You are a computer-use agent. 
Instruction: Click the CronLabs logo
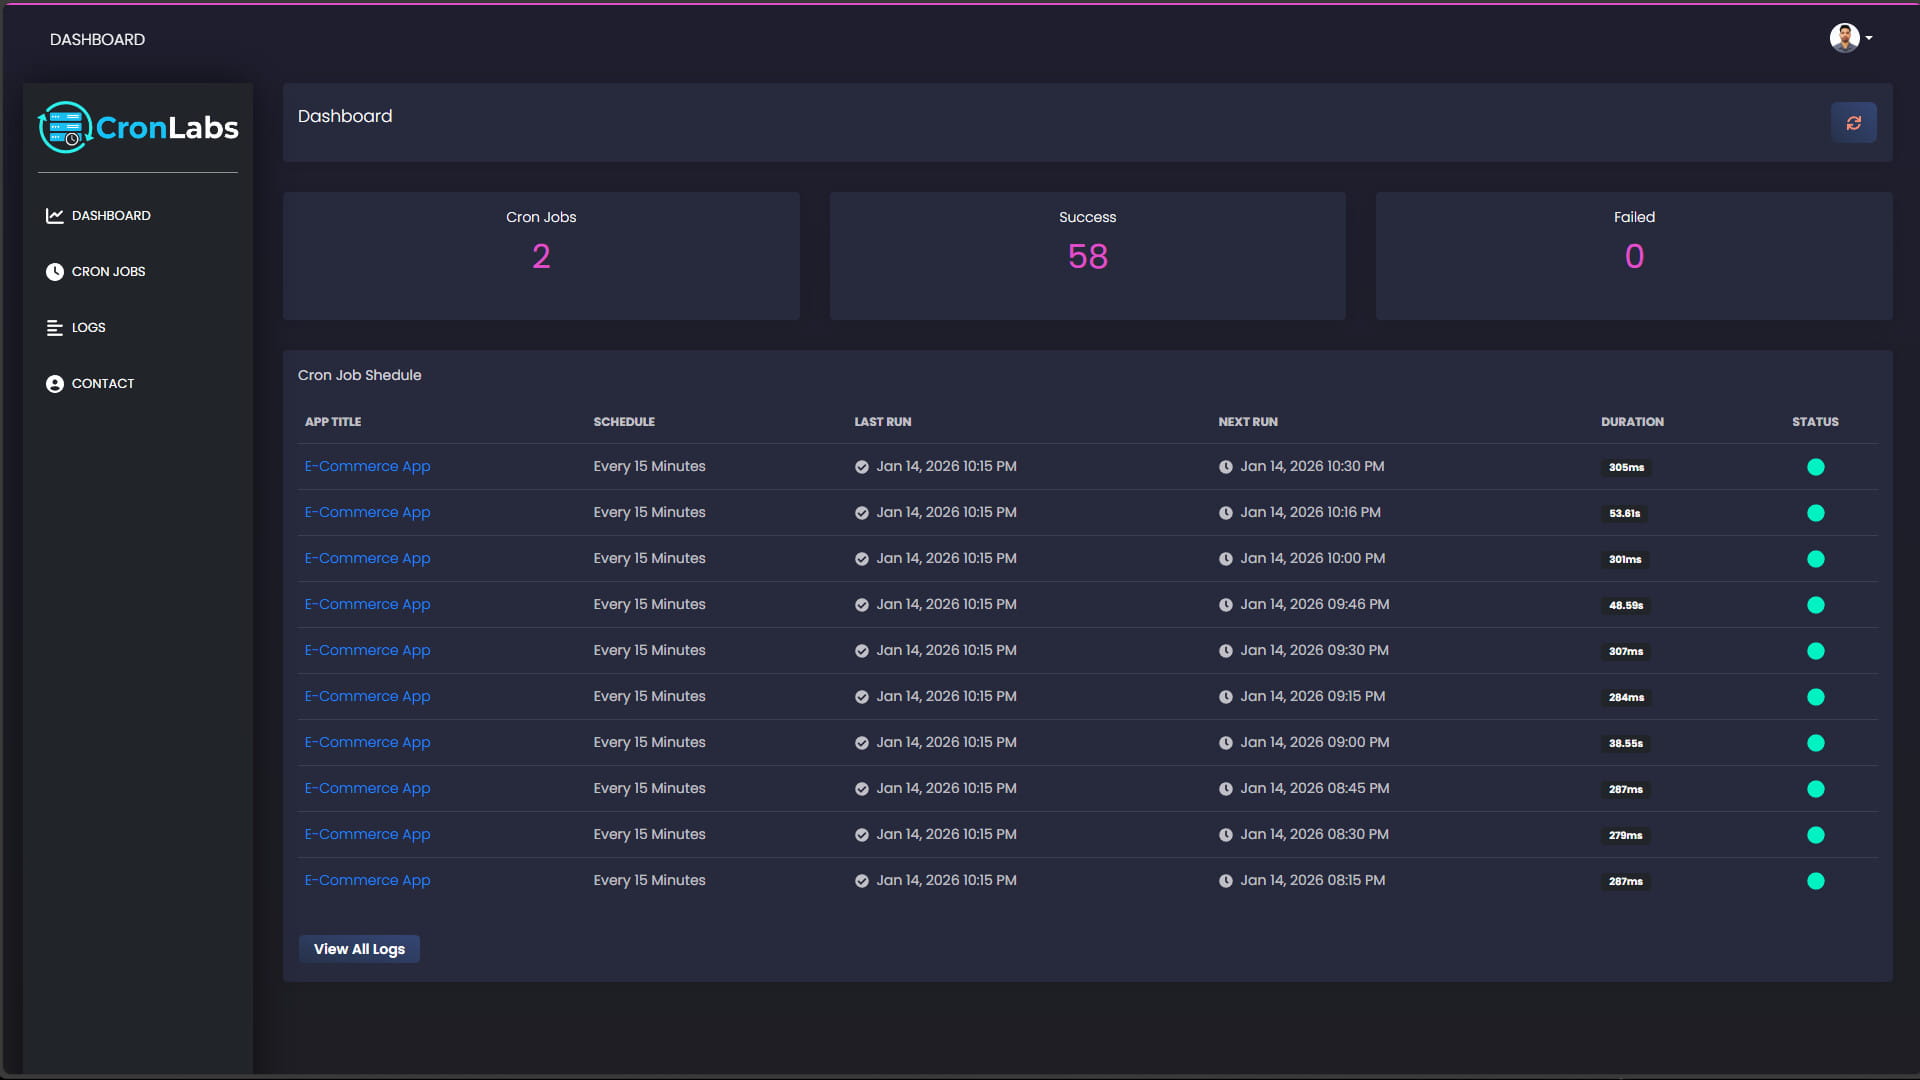pos(138,128)
